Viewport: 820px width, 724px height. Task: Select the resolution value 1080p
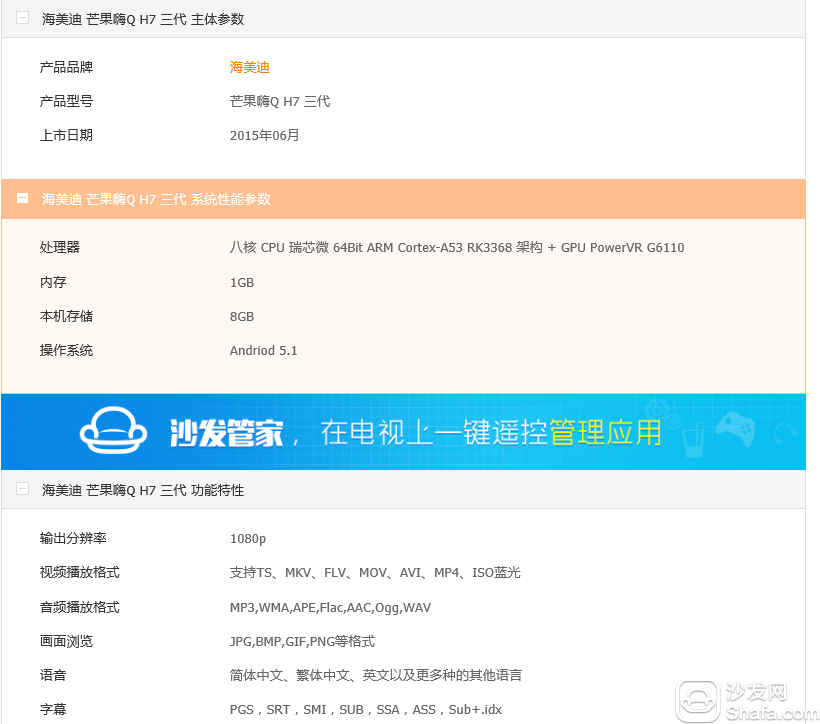click(x=248, y=539)
